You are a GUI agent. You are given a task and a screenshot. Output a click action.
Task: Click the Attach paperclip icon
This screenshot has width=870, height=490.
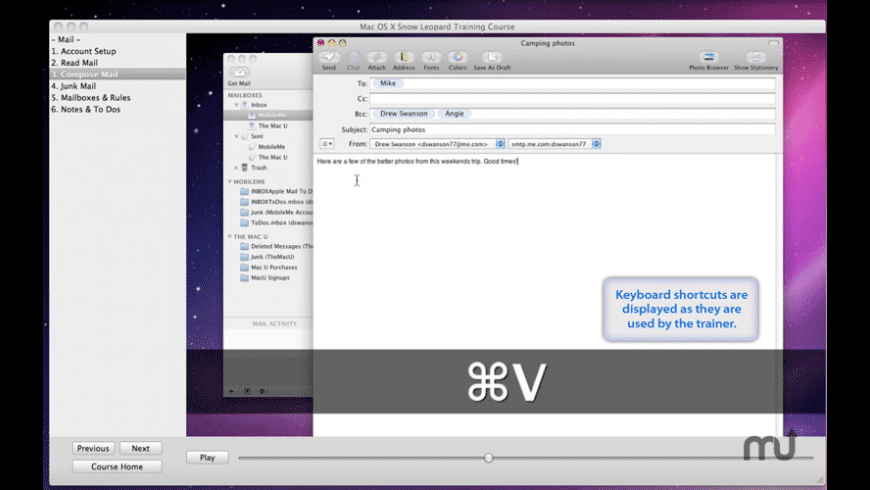coord(377,57)
